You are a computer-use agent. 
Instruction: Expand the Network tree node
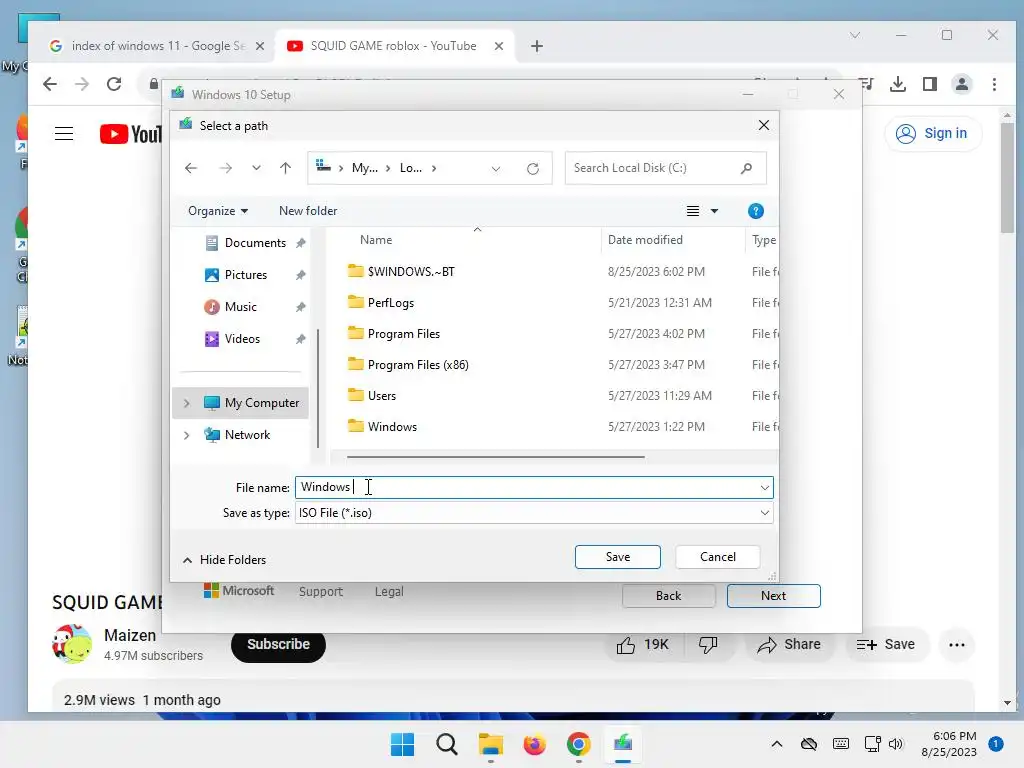tap(187, 435)
